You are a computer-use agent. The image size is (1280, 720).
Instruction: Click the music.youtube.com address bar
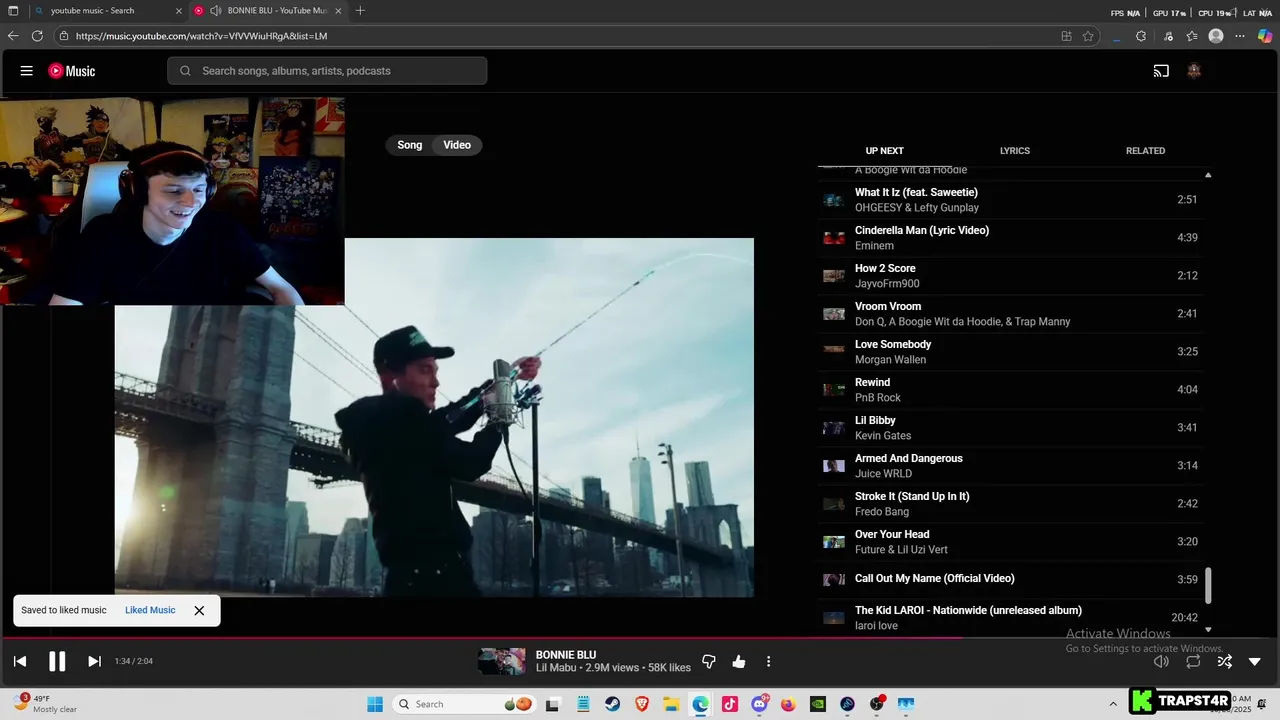click(560, 36)
